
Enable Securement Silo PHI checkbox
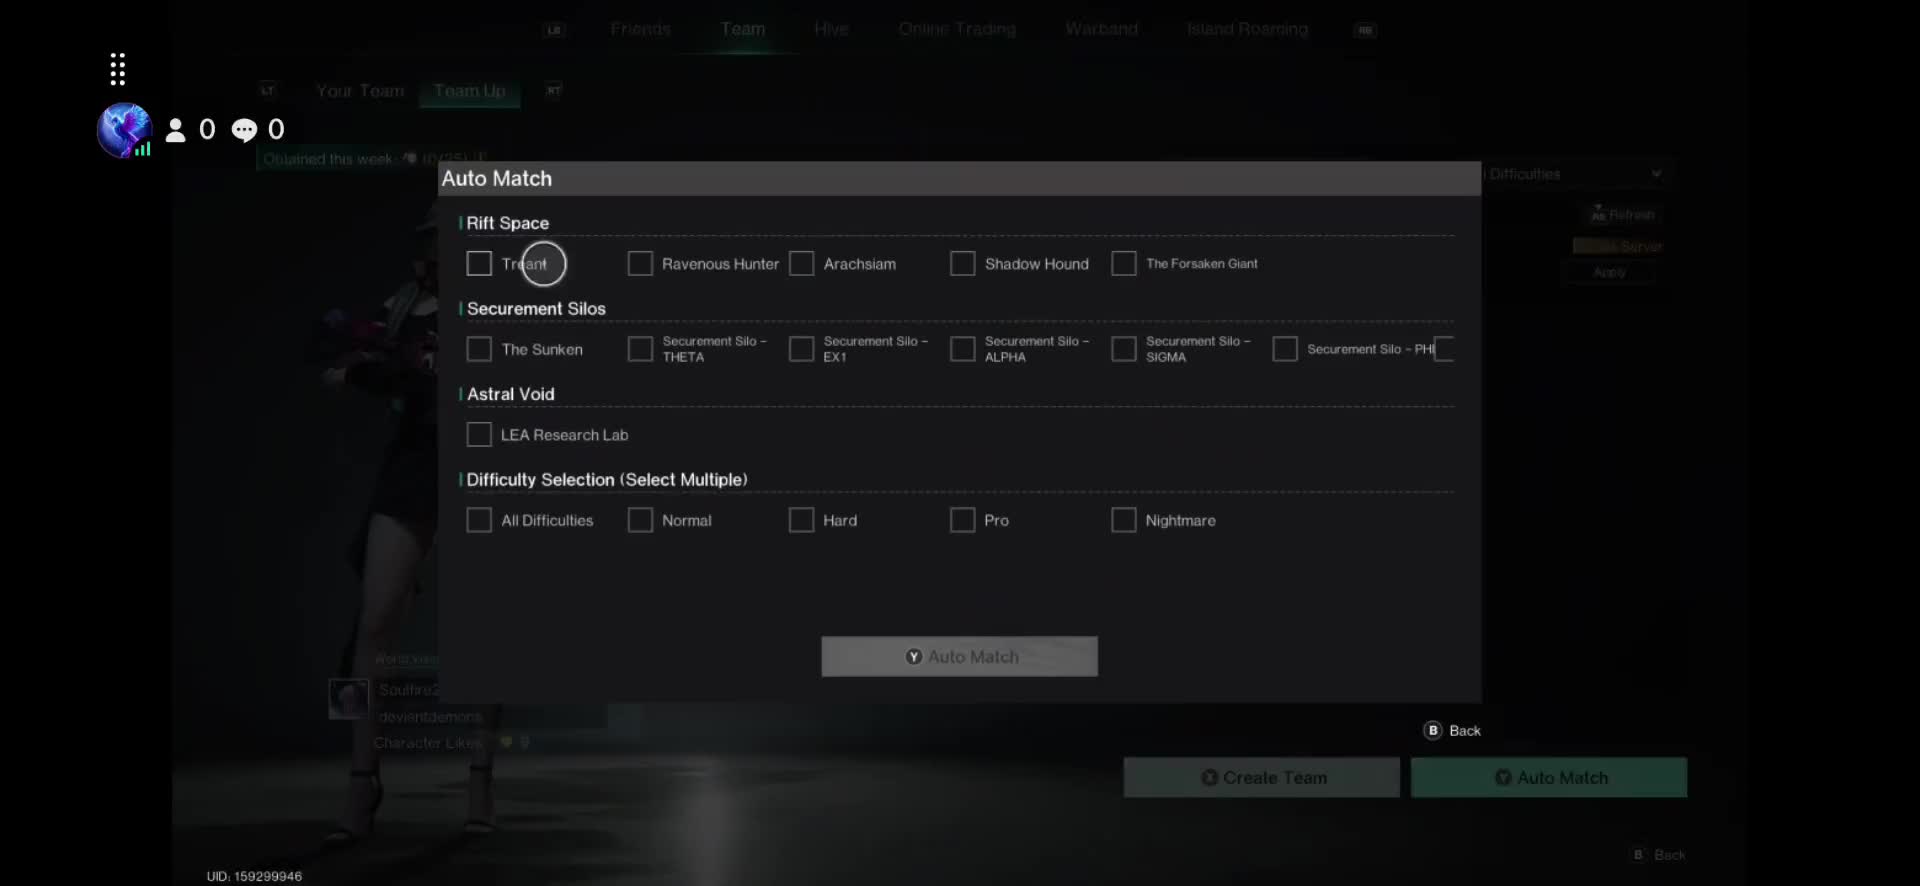[x=1285, y=349]
